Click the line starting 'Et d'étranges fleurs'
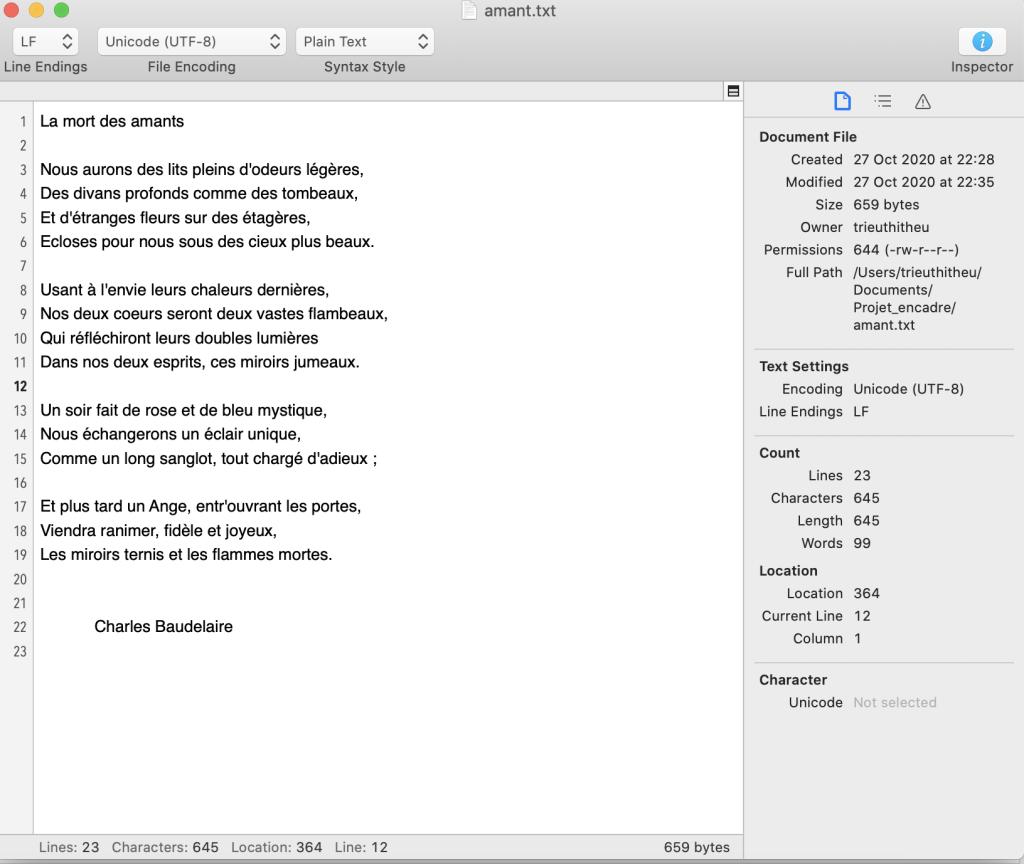Image resolution: width=1024 pixels, height=864 pixels. (x=175, y=217)
